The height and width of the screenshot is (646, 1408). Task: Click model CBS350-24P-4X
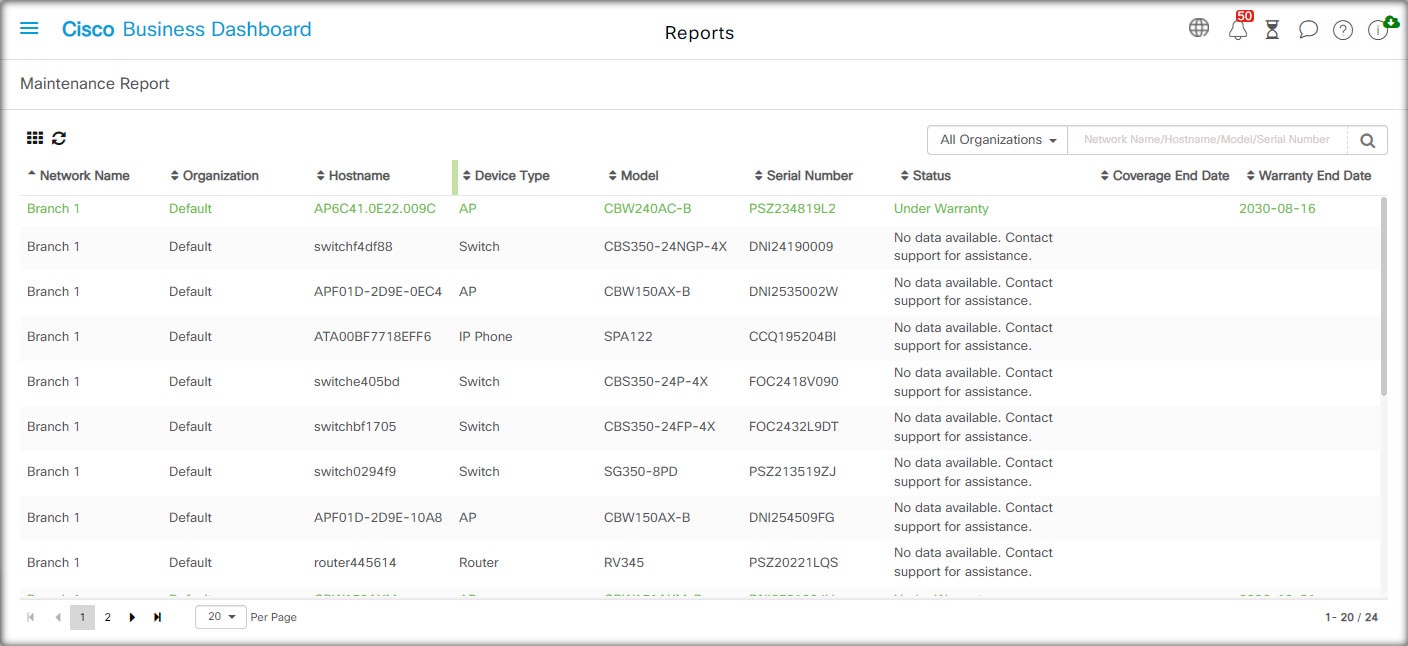click(656, 382)
